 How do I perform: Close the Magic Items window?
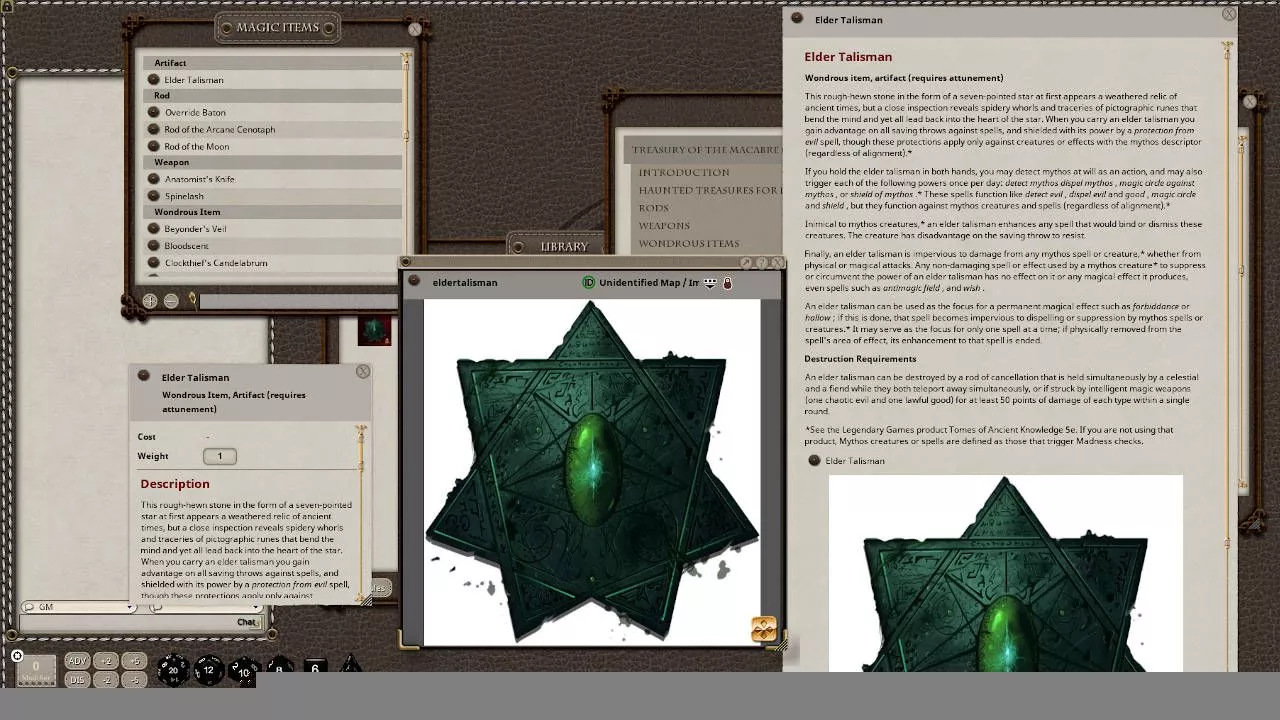point(415,29)
